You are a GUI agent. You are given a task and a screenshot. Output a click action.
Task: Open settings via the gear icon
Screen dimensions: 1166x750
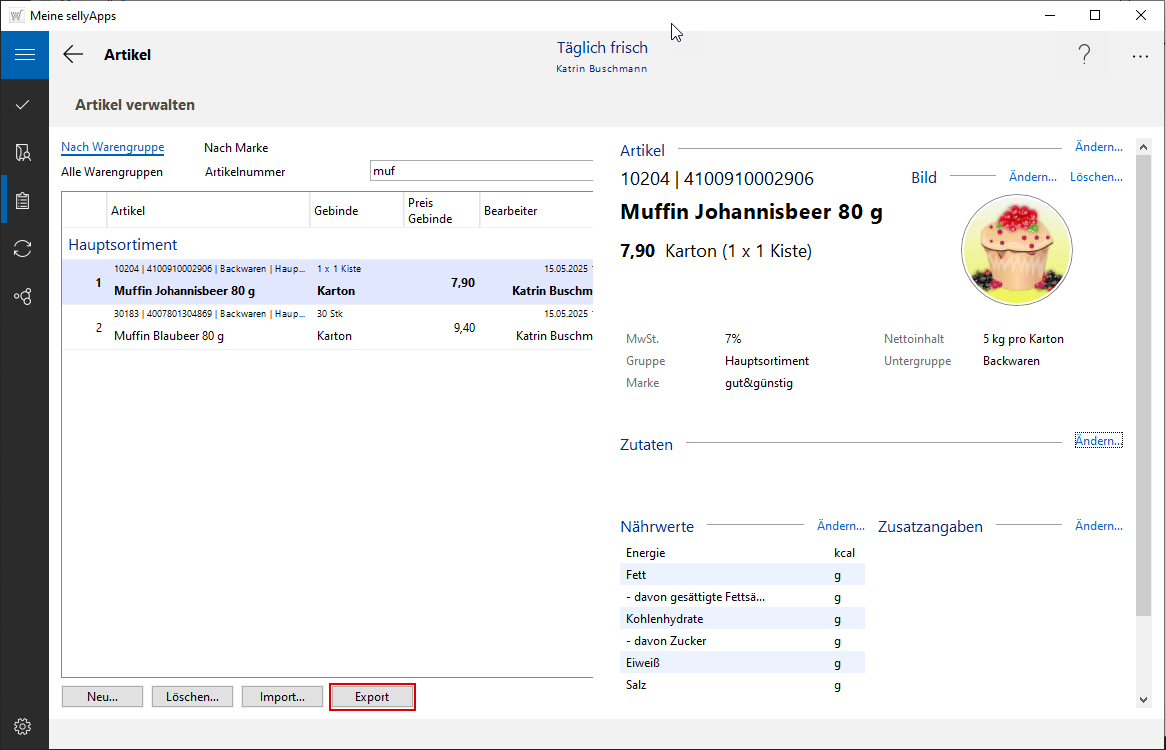tap(24, 726)
